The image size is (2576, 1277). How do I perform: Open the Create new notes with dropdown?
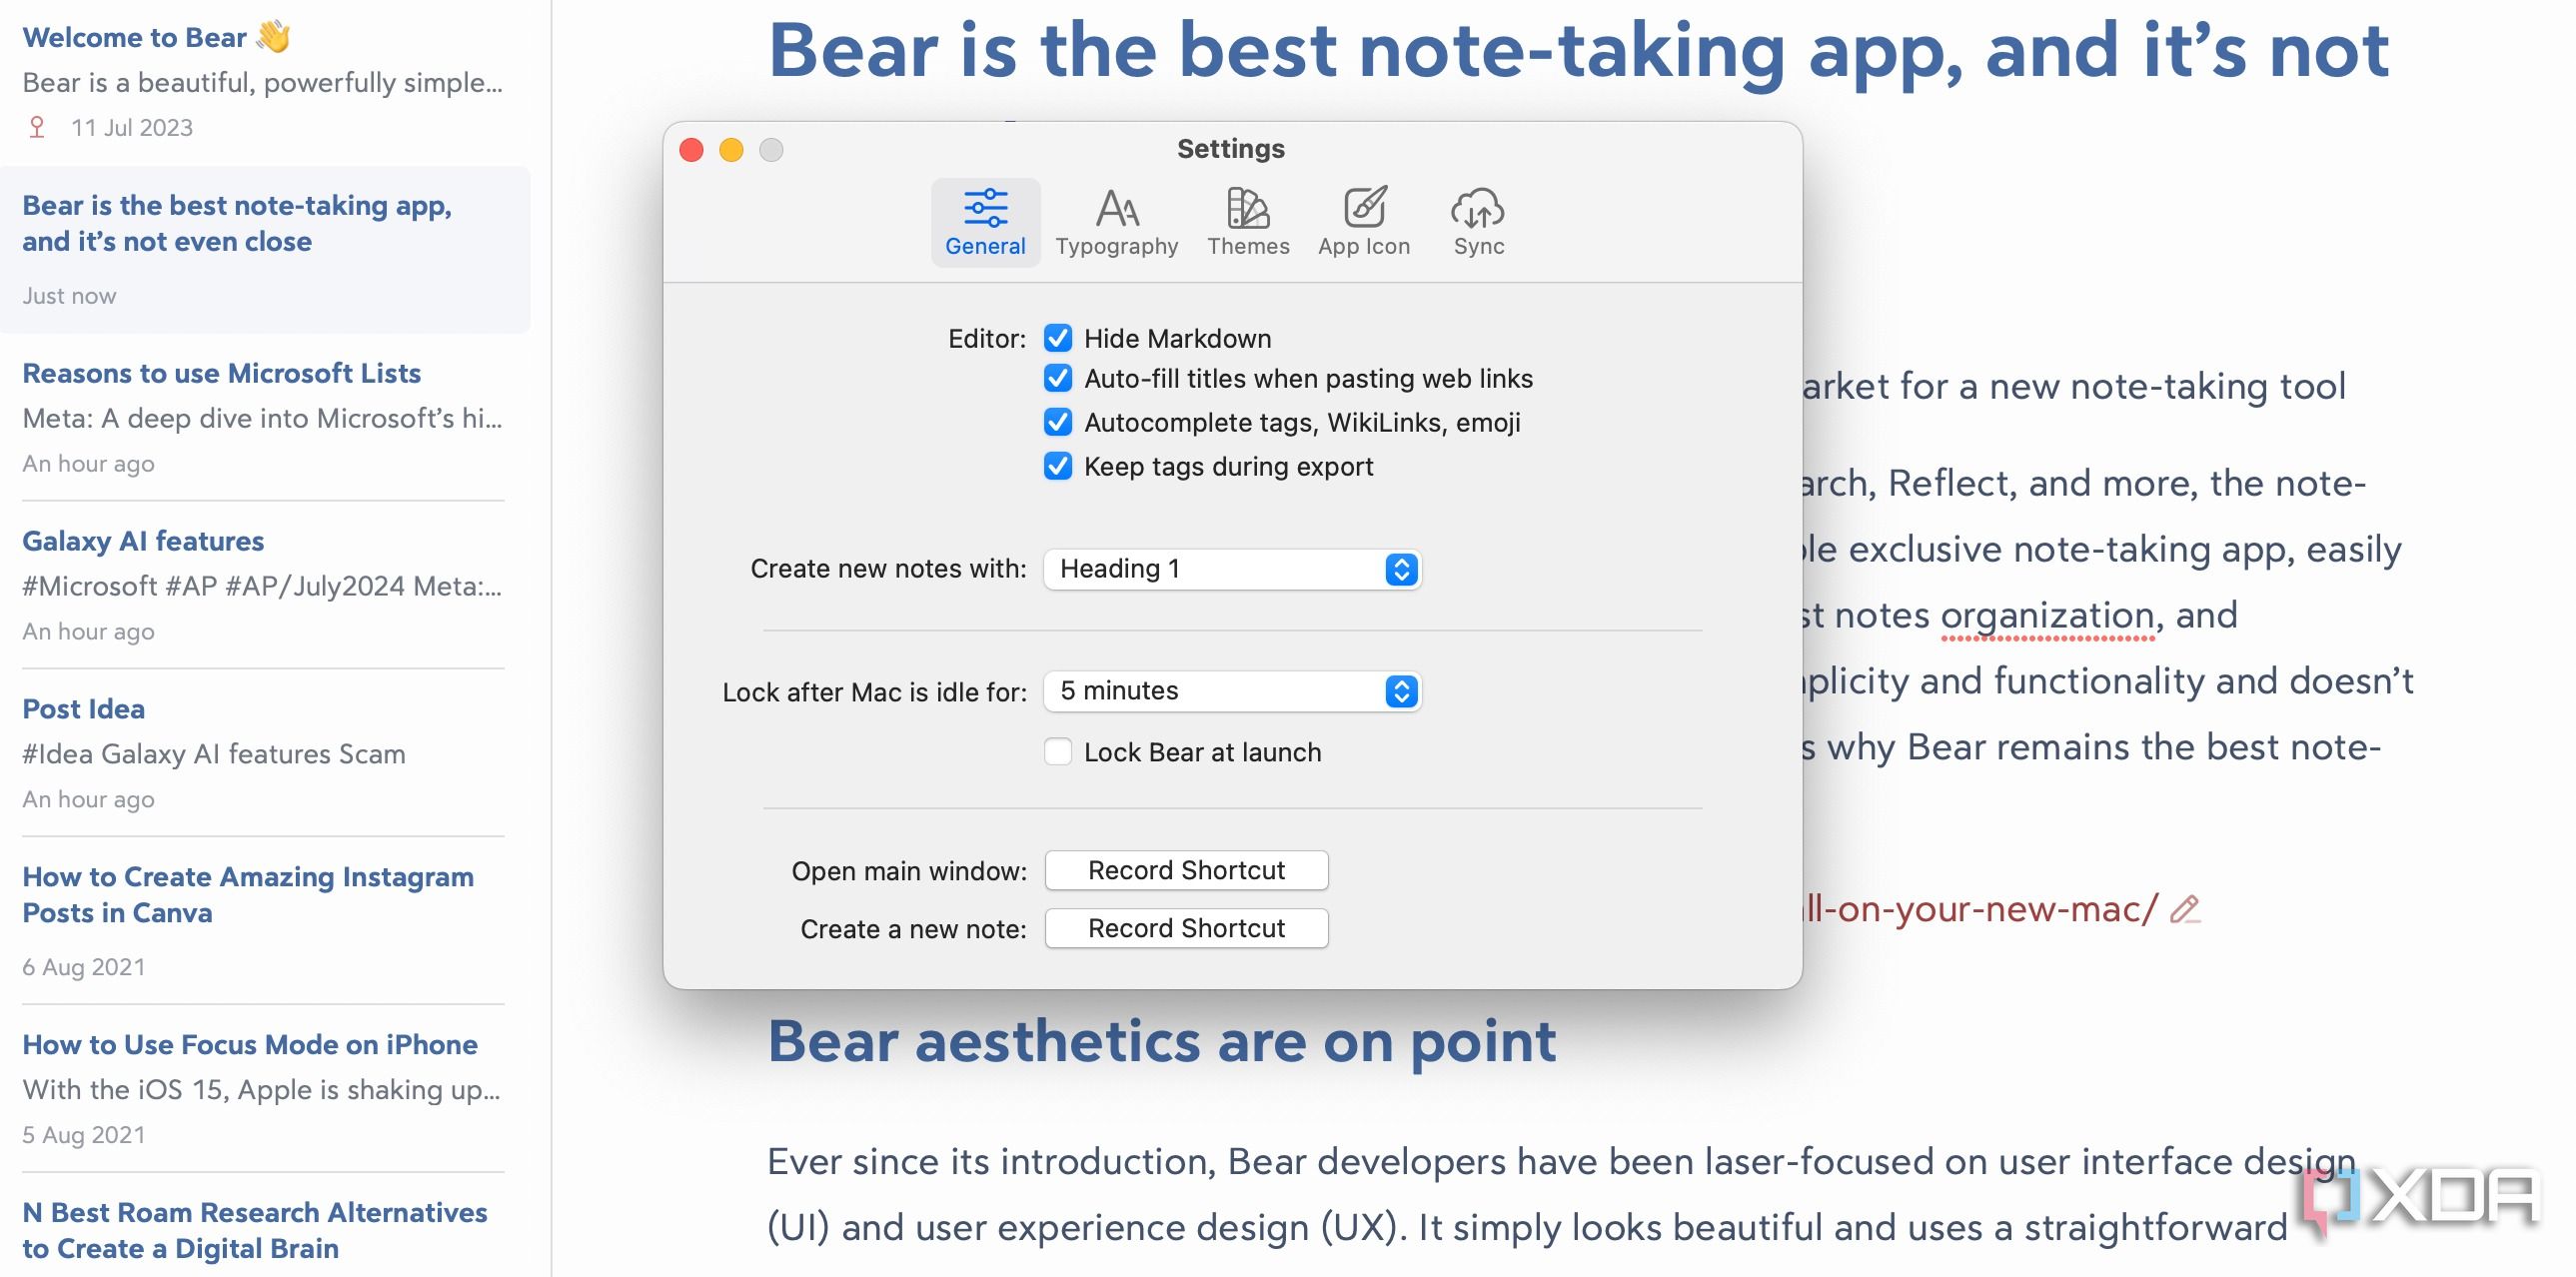click(1232, 569)
